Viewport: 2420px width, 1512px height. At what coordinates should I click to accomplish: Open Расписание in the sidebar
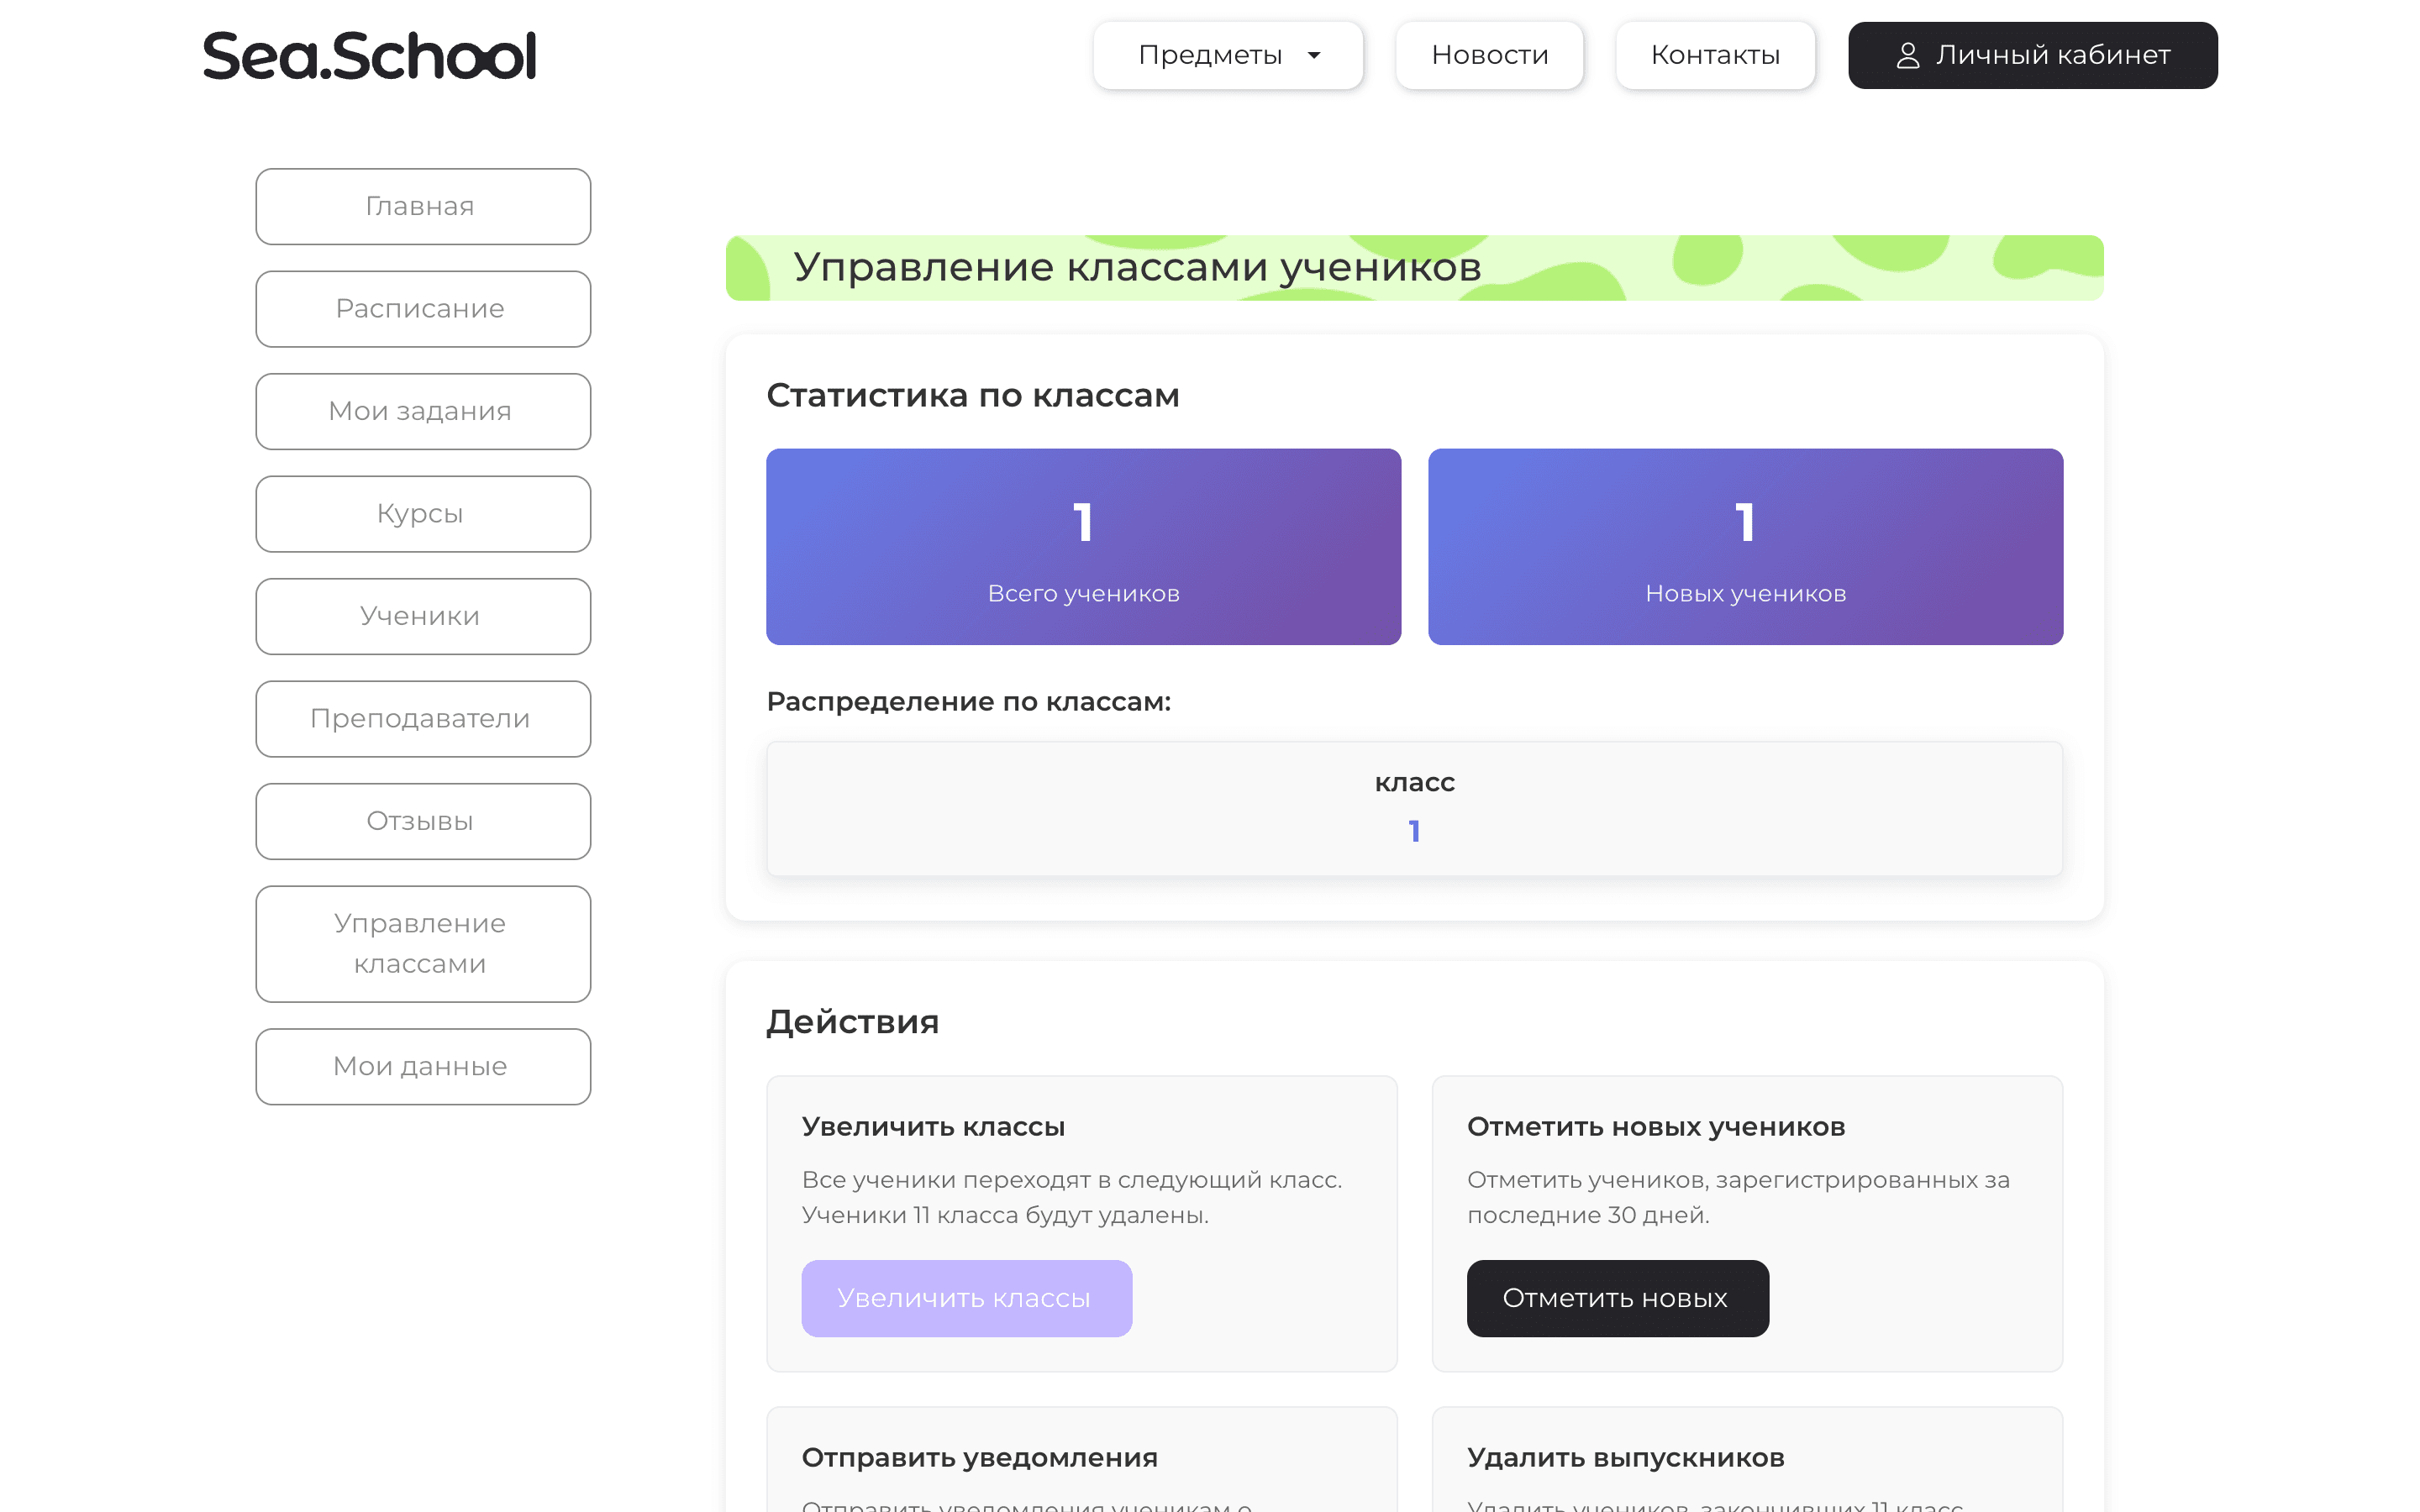423,309
